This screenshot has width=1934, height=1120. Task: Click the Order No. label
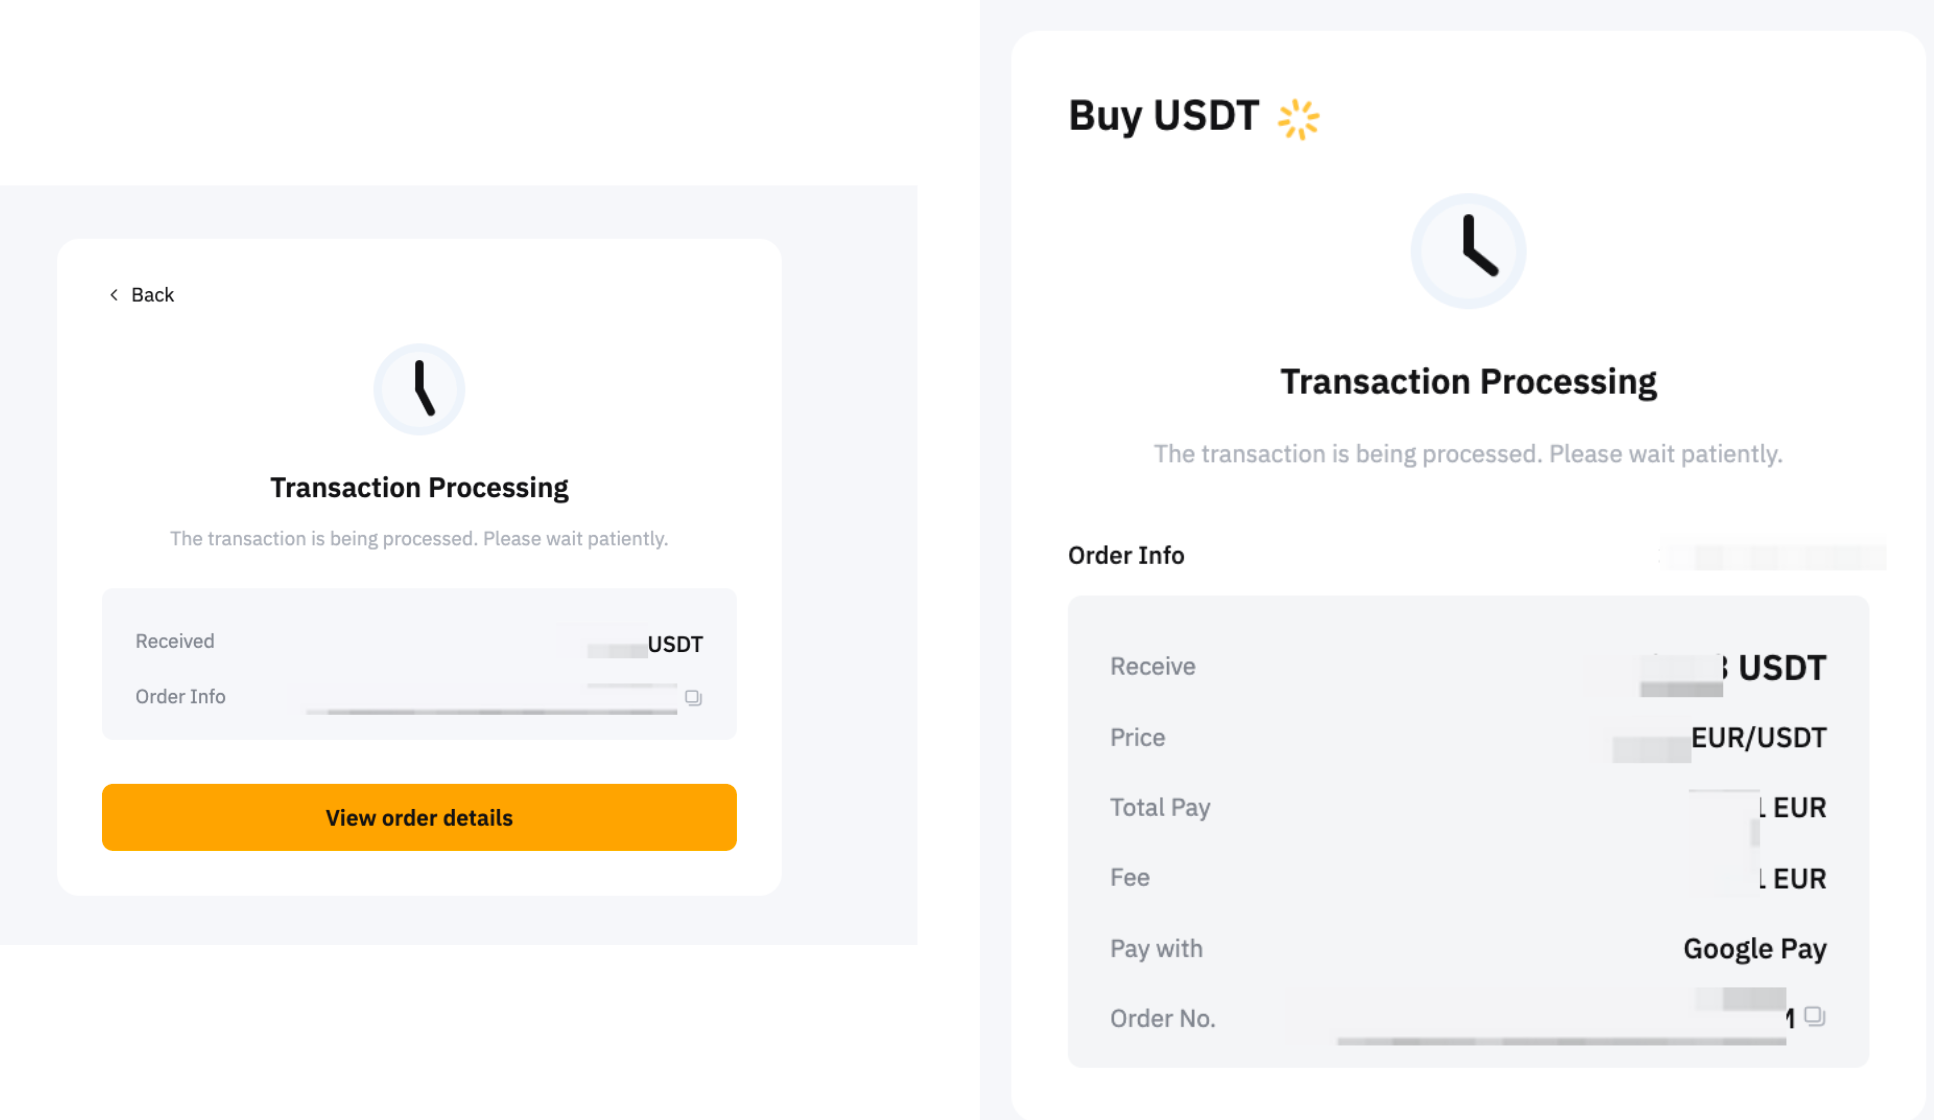pyautogui.click(x=1162, y=1018)
